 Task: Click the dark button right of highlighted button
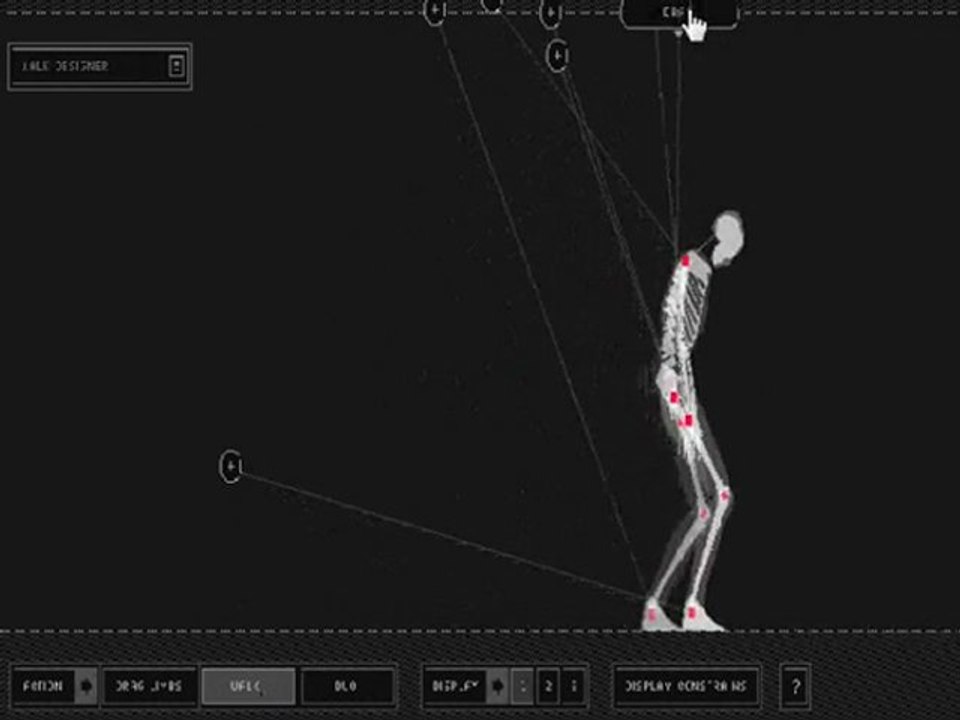[347, 686]
